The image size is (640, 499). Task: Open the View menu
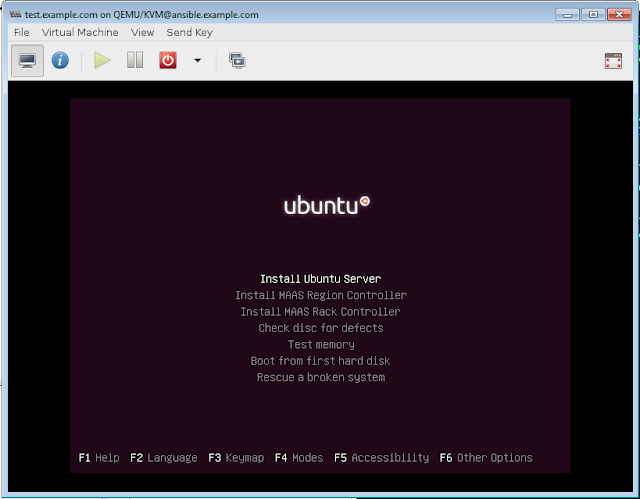142,32
